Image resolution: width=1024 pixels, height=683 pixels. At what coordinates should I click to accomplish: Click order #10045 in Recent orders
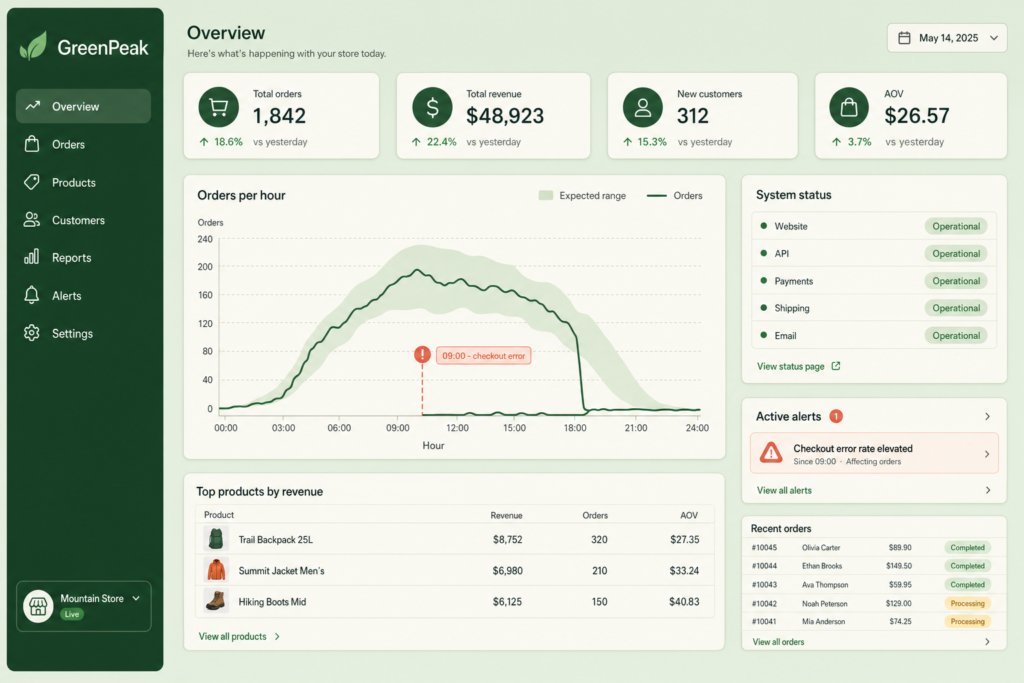coord(764,547)
